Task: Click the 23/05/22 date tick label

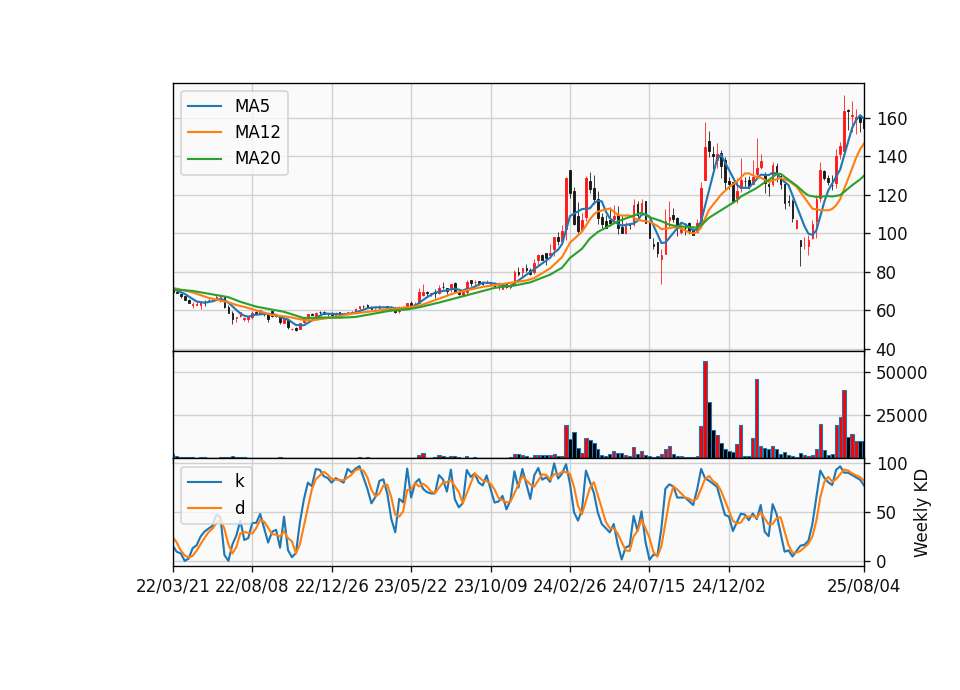Action: point(411,586)
